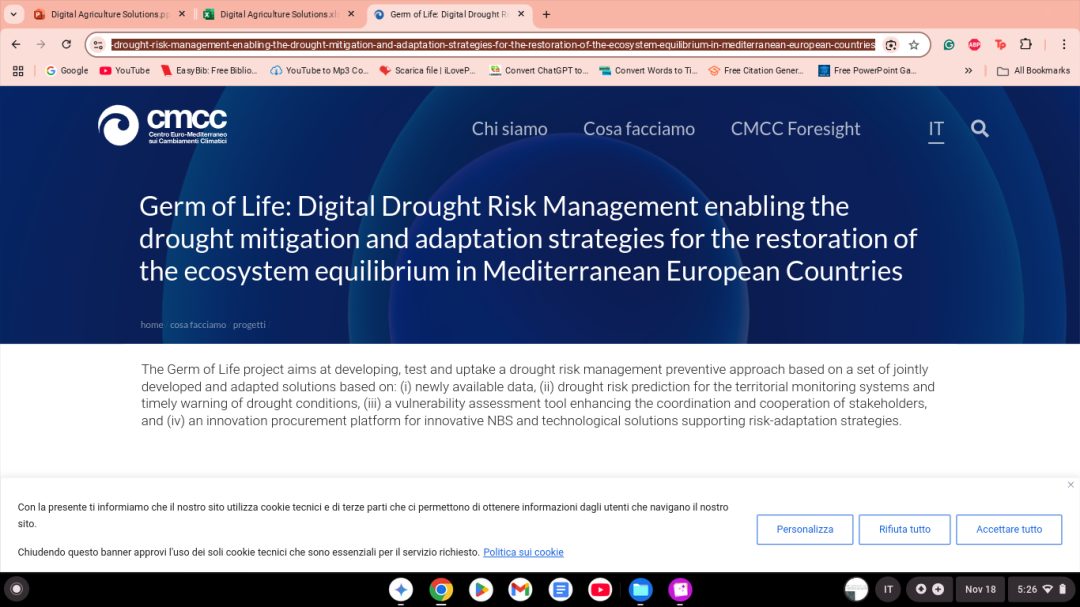Viewport: 1080px width, 607px height.
Task: Open notification indicators on the shelf
Action: click(x=929, y=589)
